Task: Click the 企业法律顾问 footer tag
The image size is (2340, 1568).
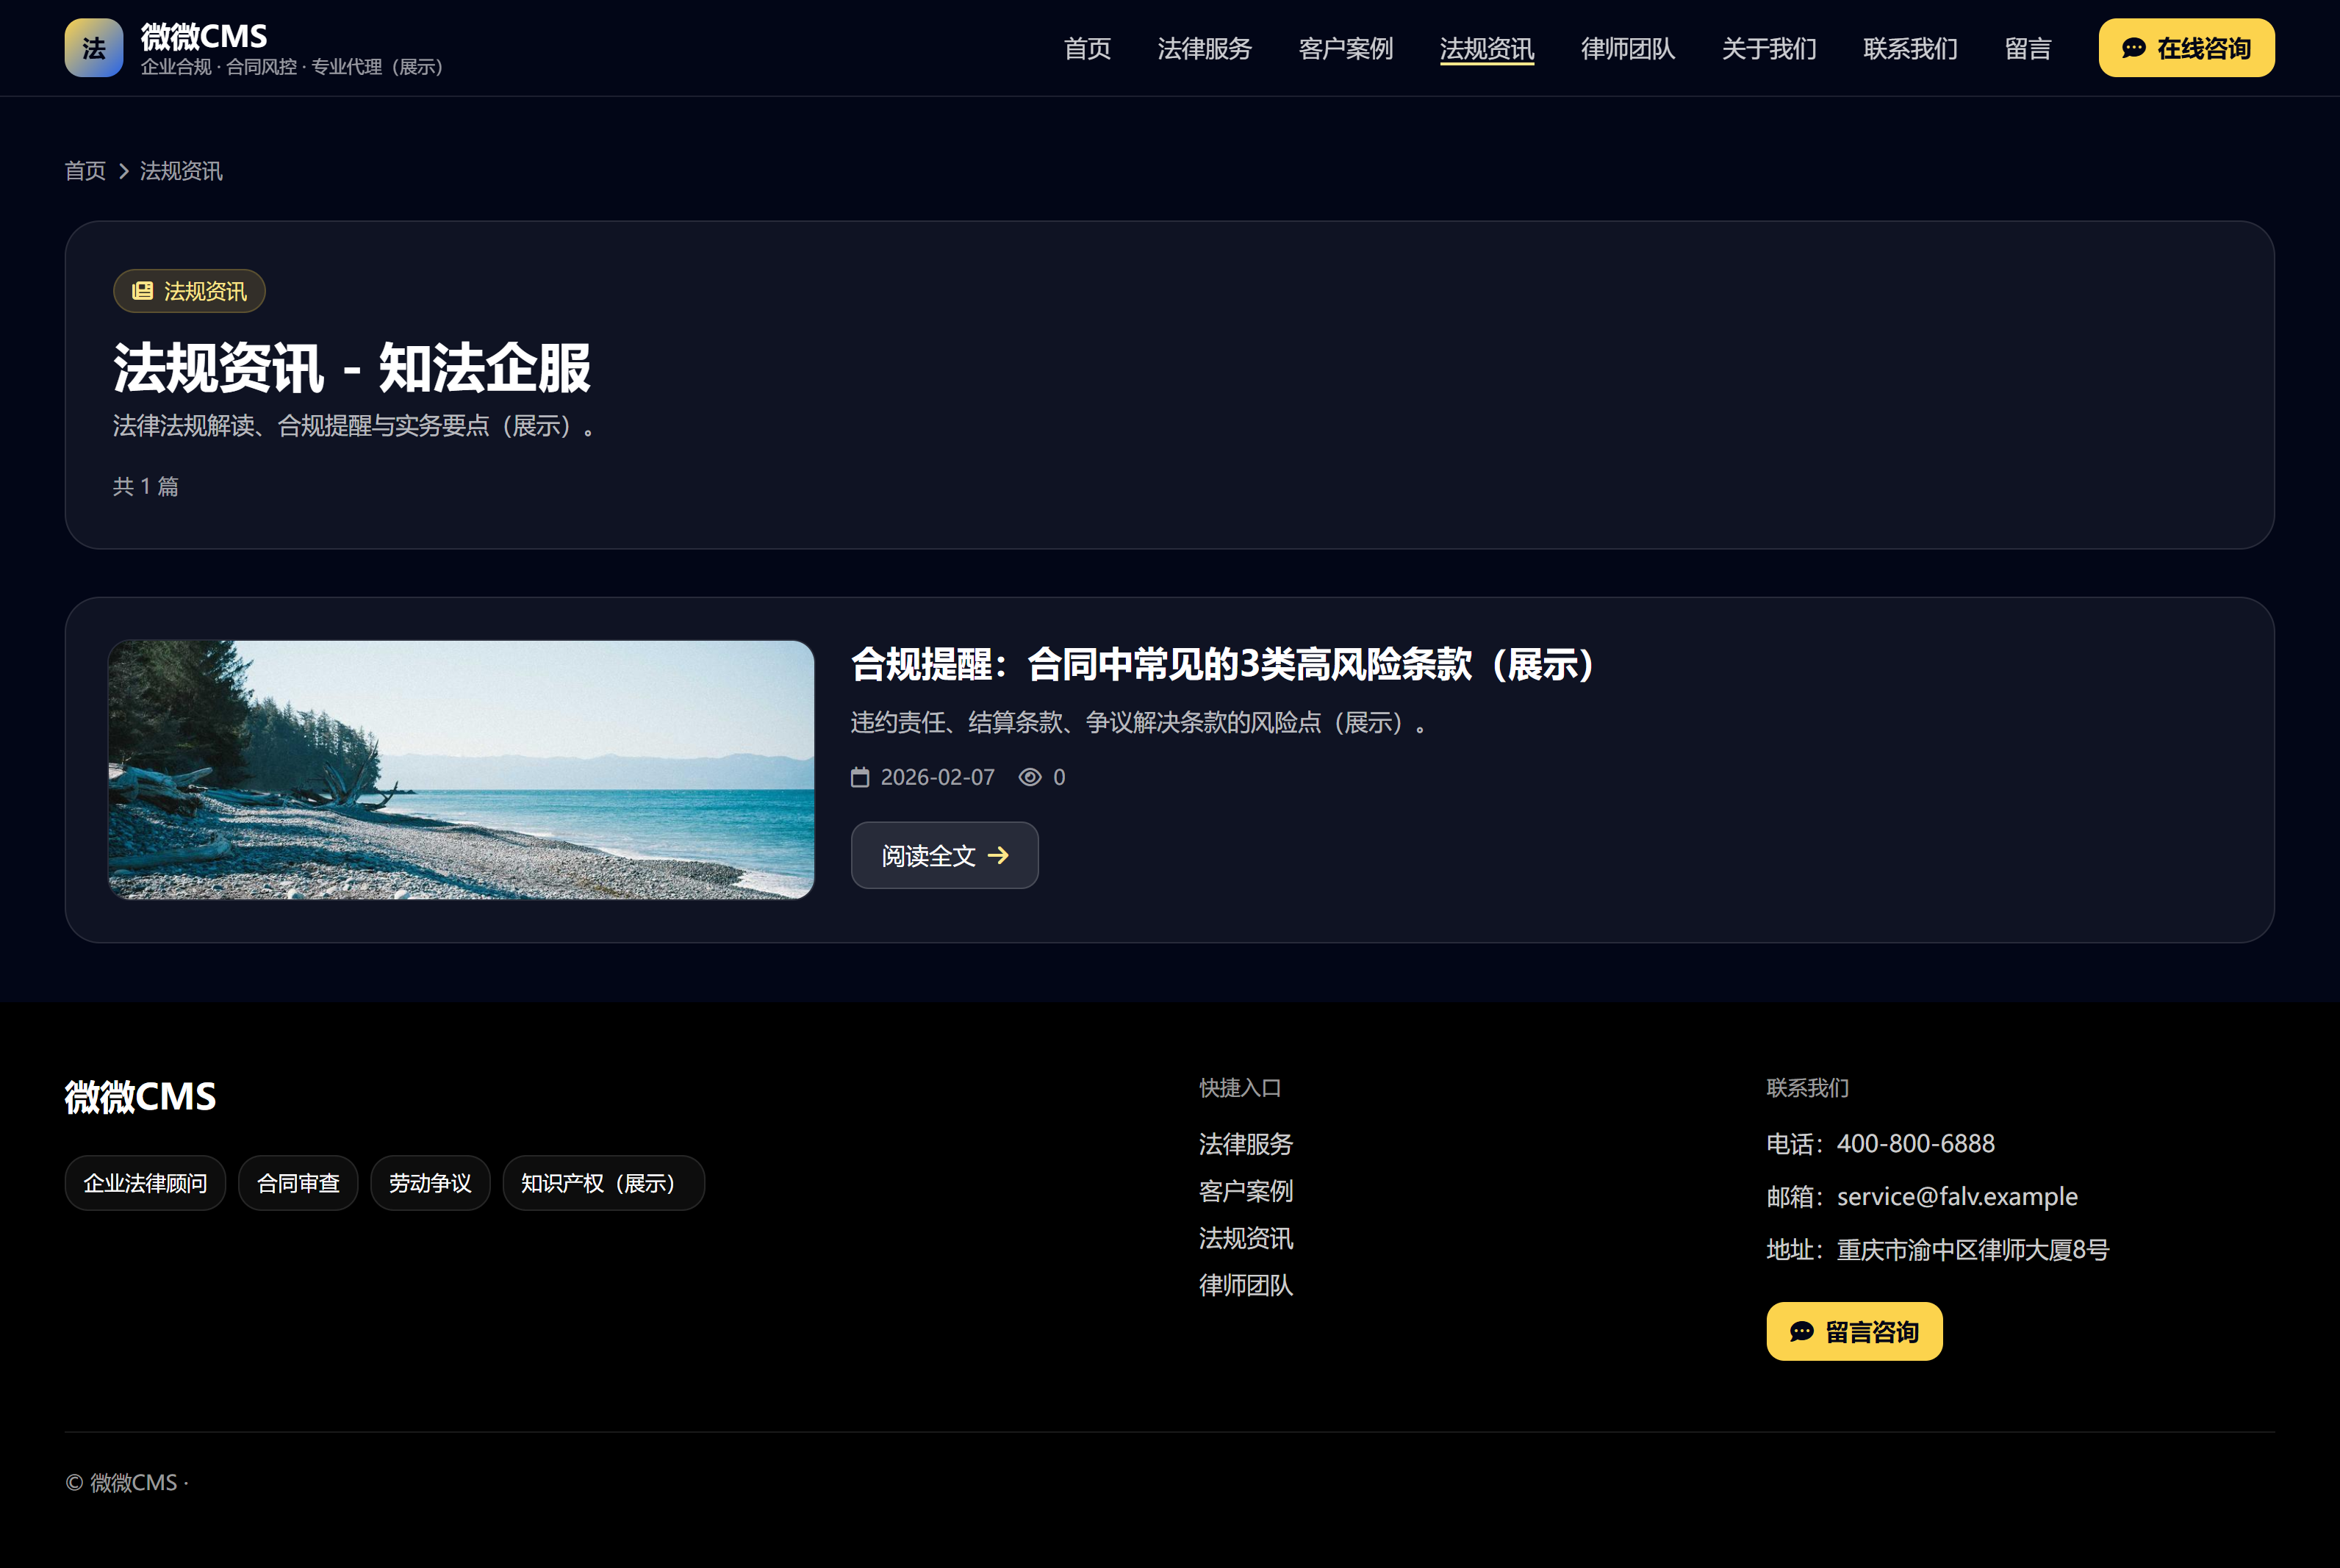Action: pyautogui.click(x=145, y=1183)
